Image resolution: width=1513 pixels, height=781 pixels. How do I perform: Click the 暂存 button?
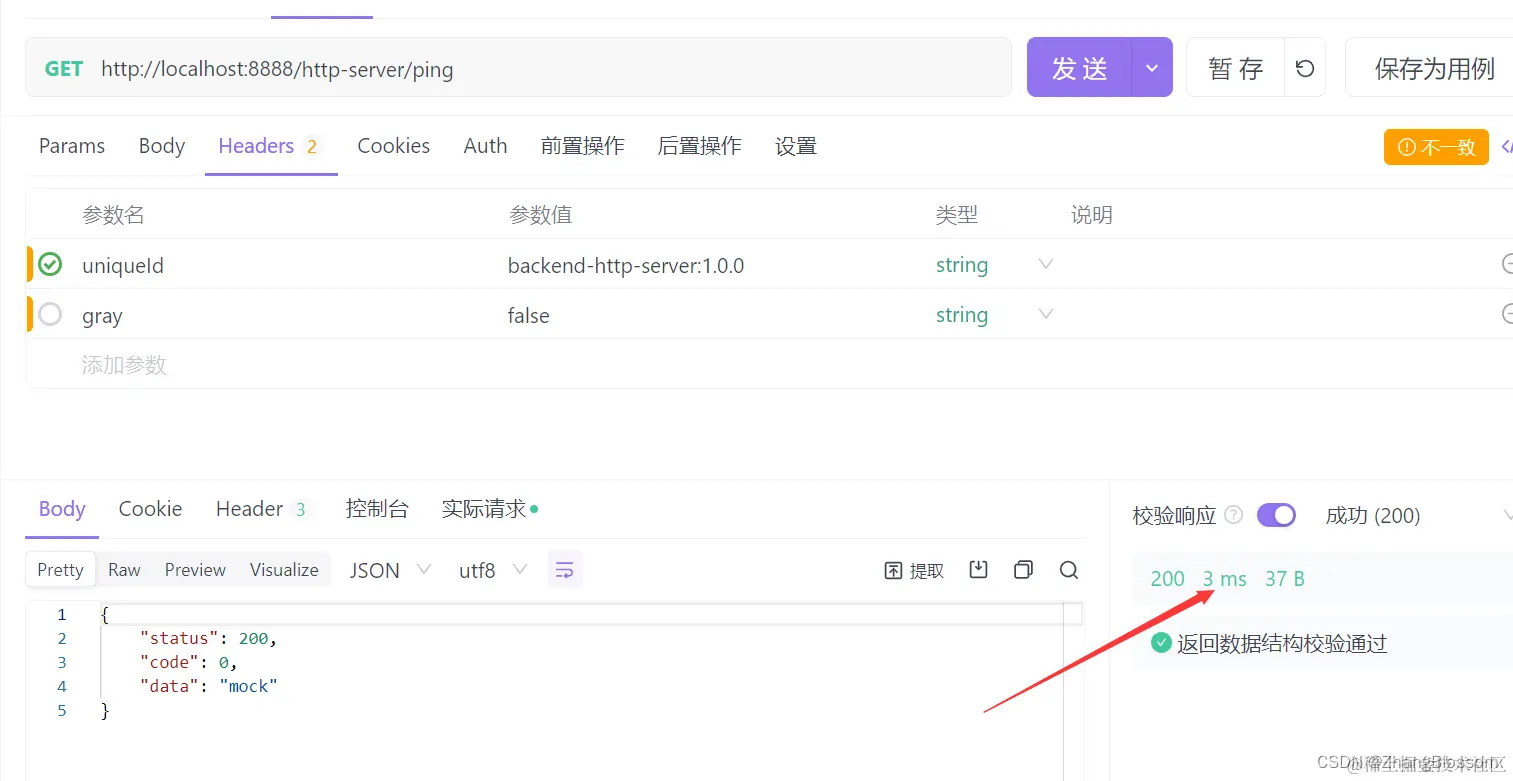[x=1236, y=68]
